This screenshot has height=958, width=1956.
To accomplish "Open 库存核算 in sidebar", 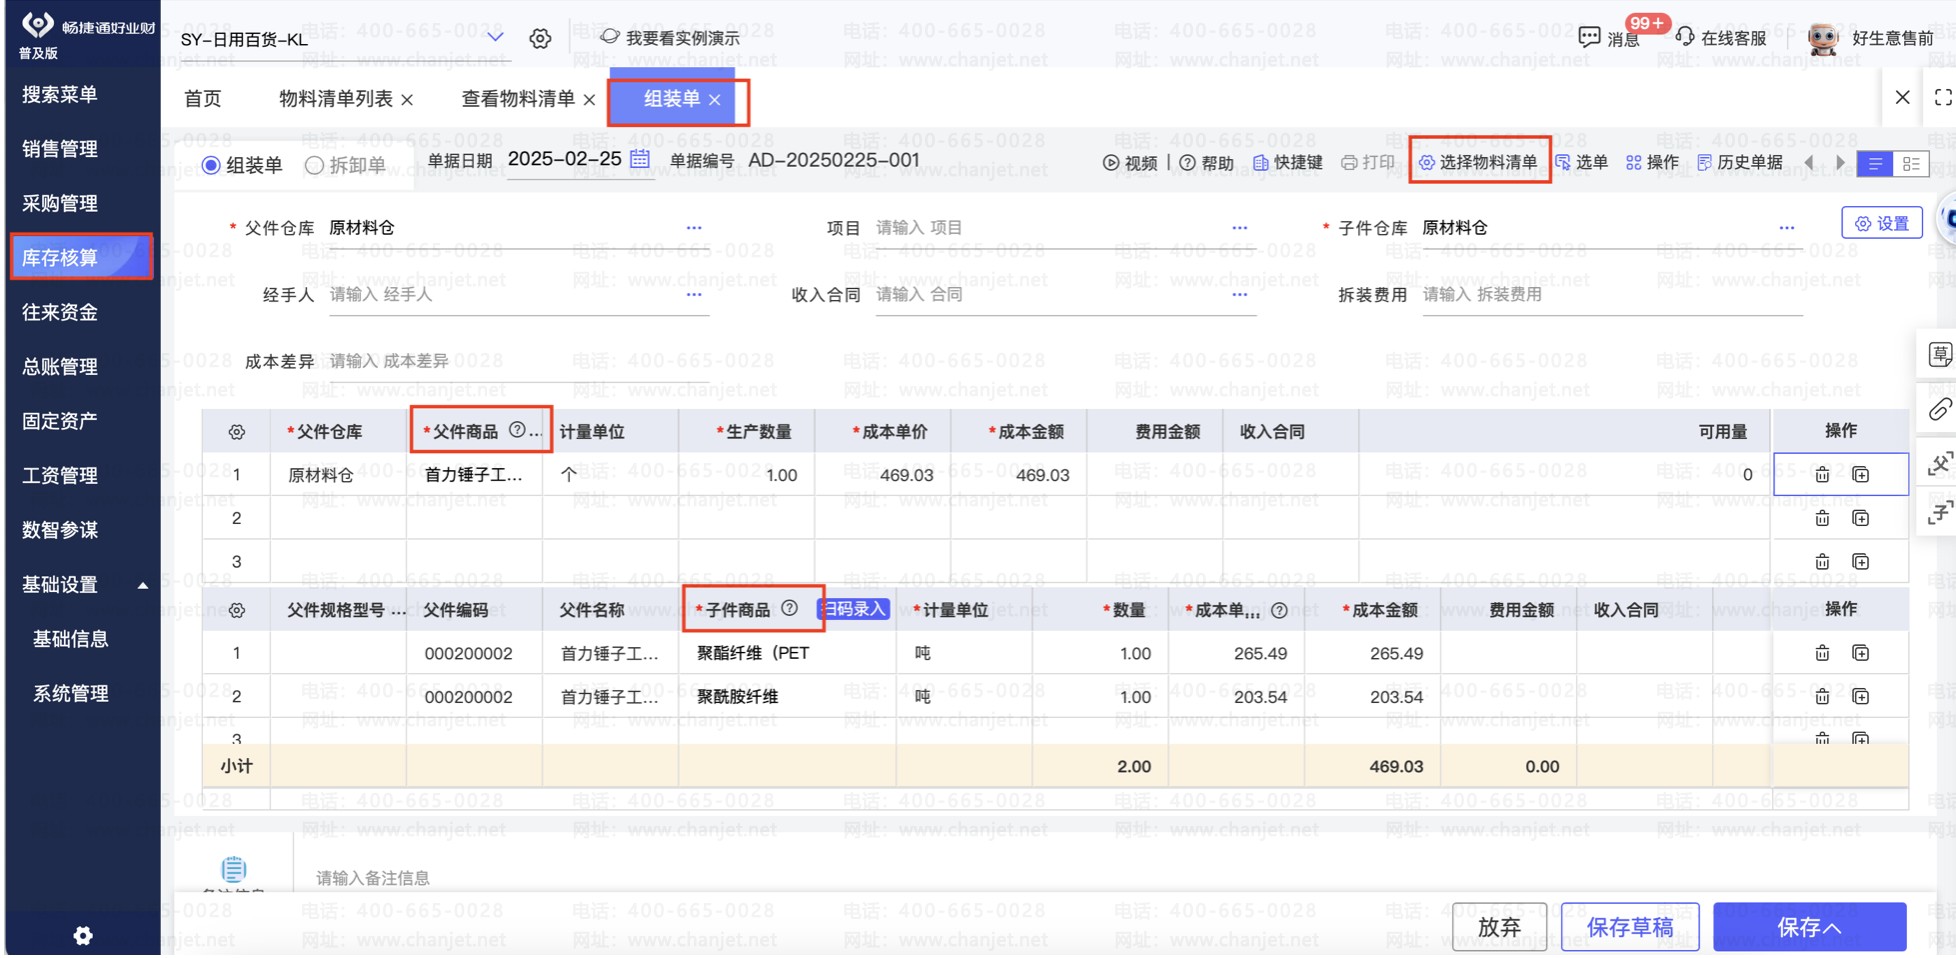I will [80, 258].
